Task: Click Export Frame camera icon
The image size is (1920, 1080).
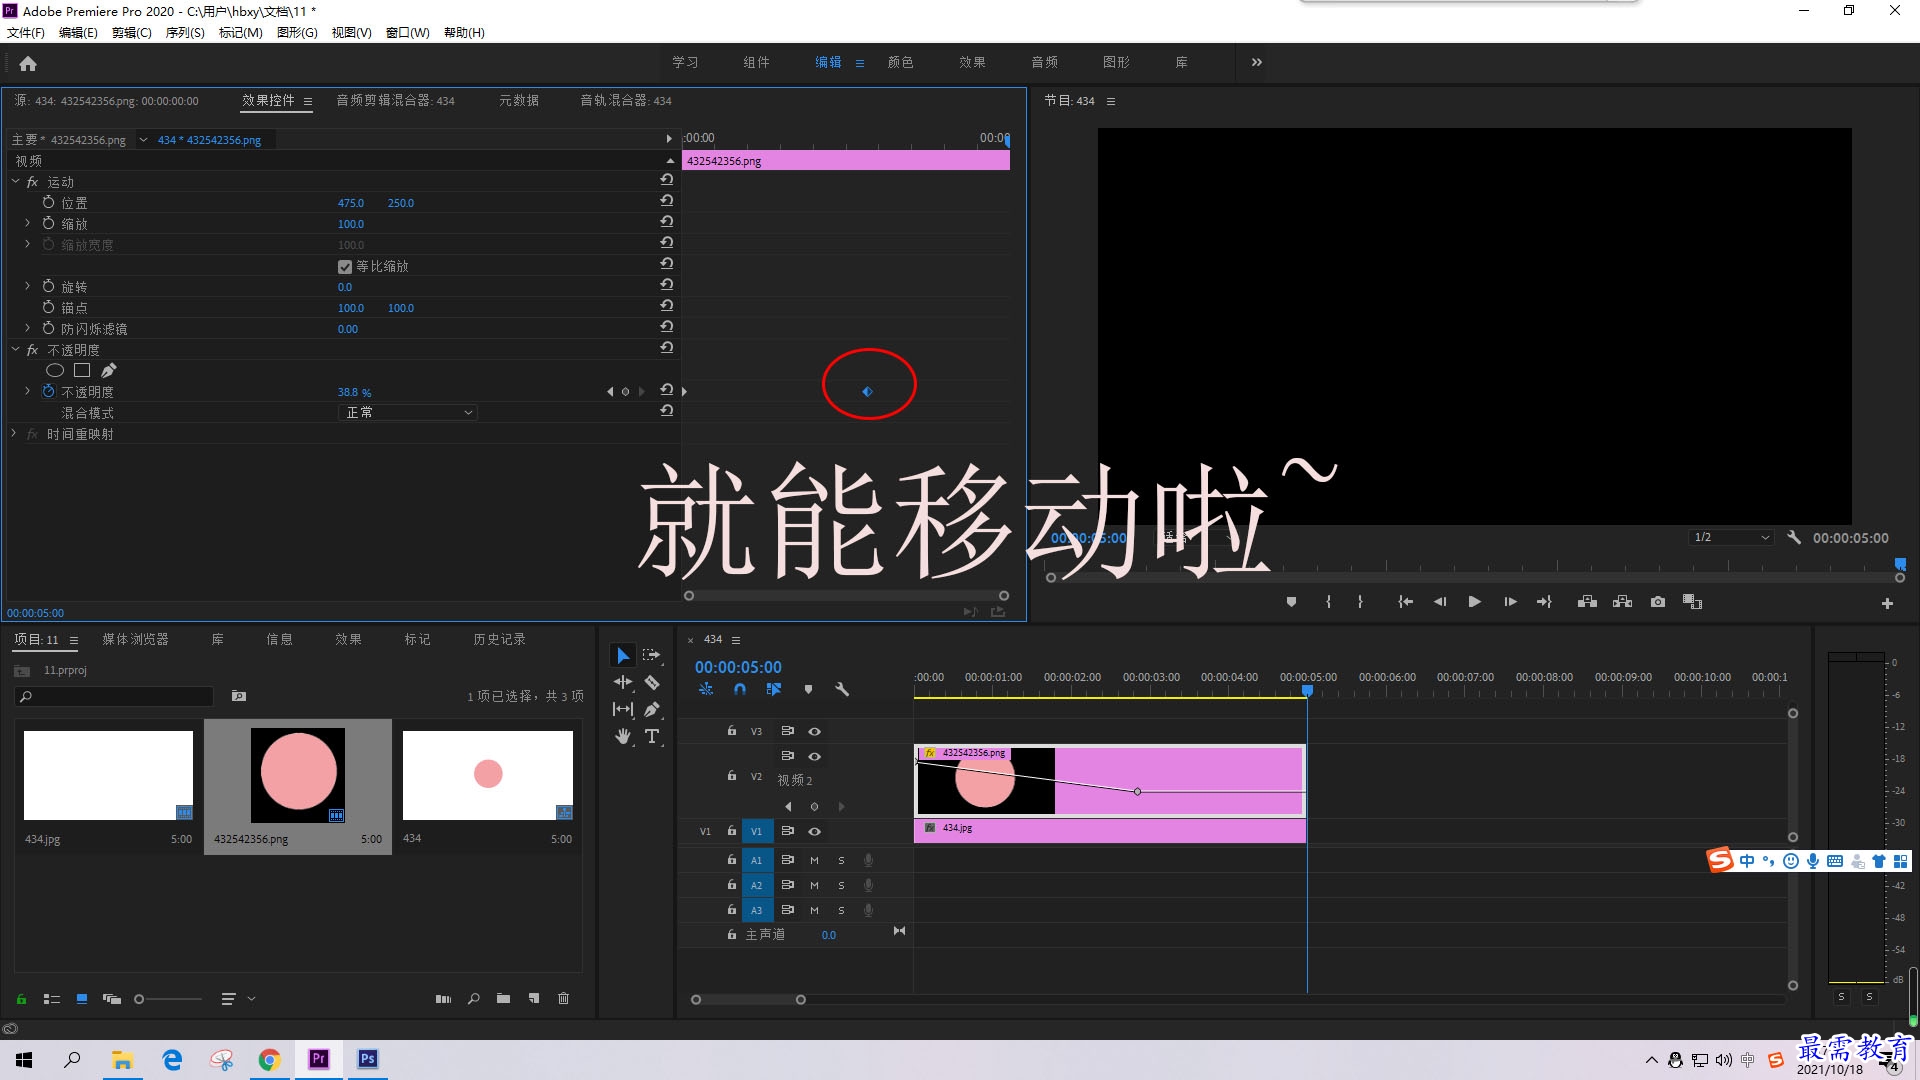Action: [x=1658, y=602]
